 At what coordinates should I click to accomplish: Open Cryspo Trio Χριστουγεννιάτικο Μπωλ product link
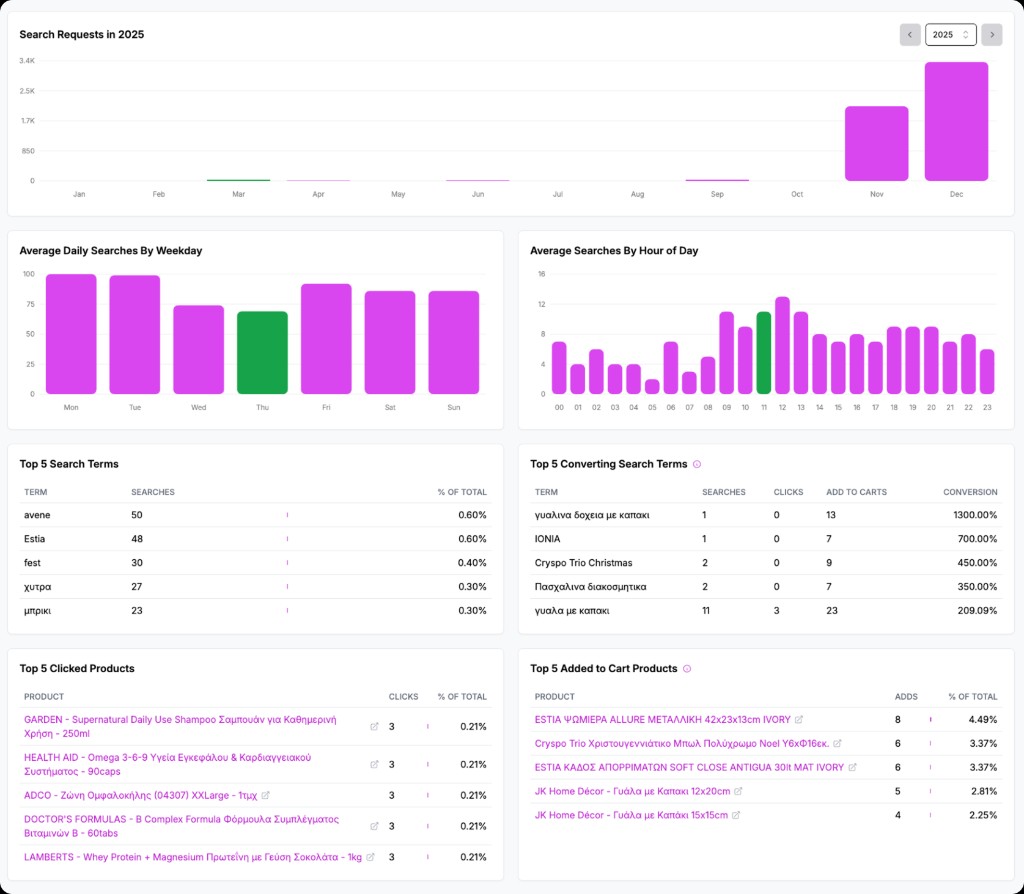pyautogui.click(x=681, y=743)
